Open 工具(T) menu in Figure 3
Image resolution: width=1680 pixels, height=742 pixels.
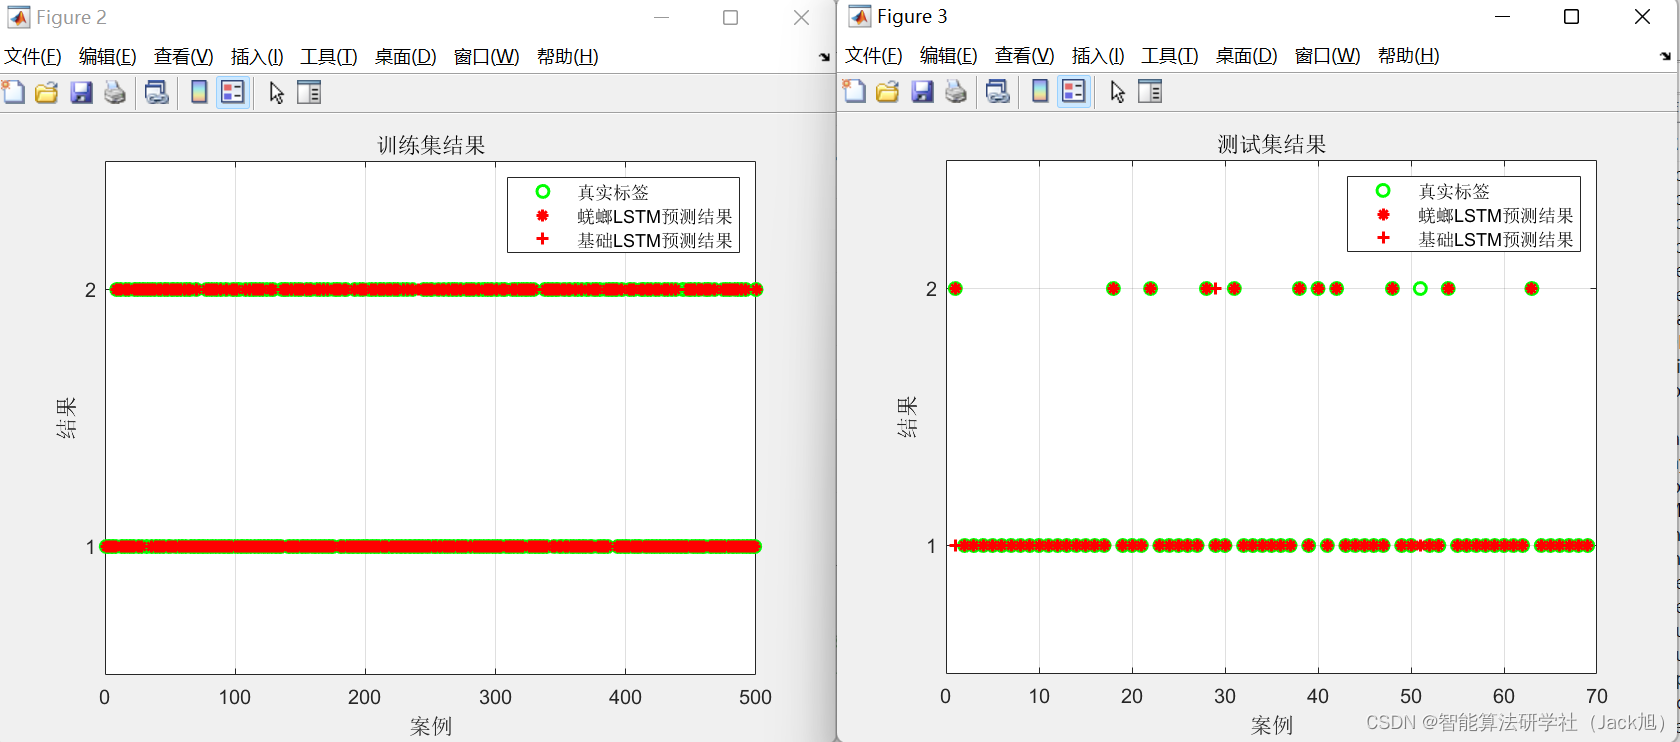point(1170,56)
